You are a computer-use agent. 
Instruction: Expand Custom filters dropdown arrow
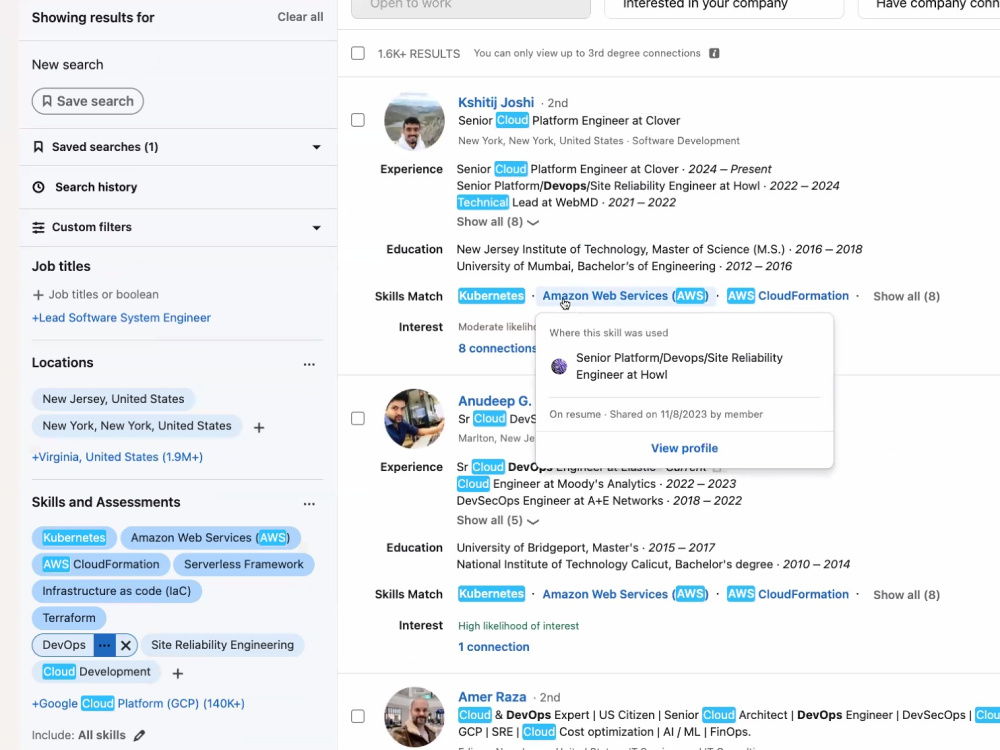[316, 228]
